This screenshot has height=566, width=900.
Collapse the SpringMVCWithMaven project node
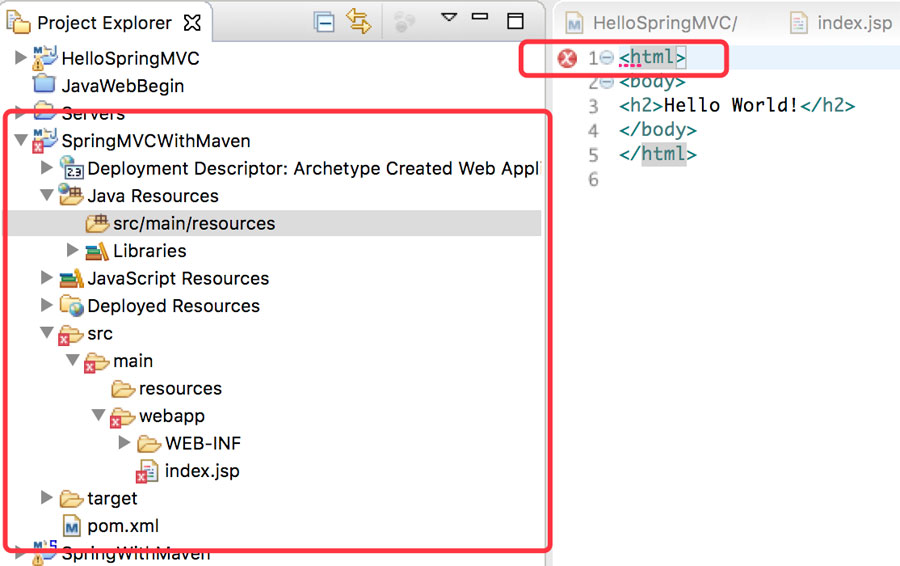21,141
